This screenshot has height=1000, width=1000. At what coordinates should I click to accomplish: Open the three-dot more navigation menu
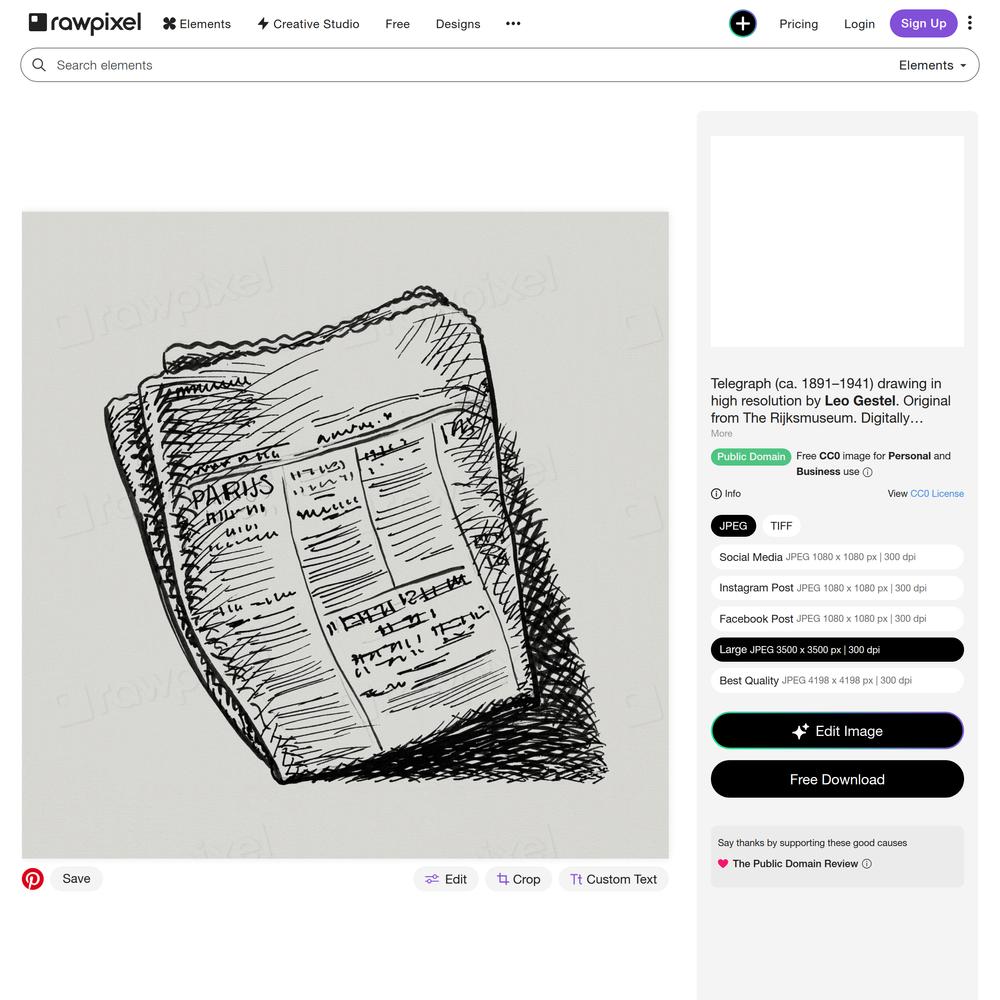[x=513, y=24]
